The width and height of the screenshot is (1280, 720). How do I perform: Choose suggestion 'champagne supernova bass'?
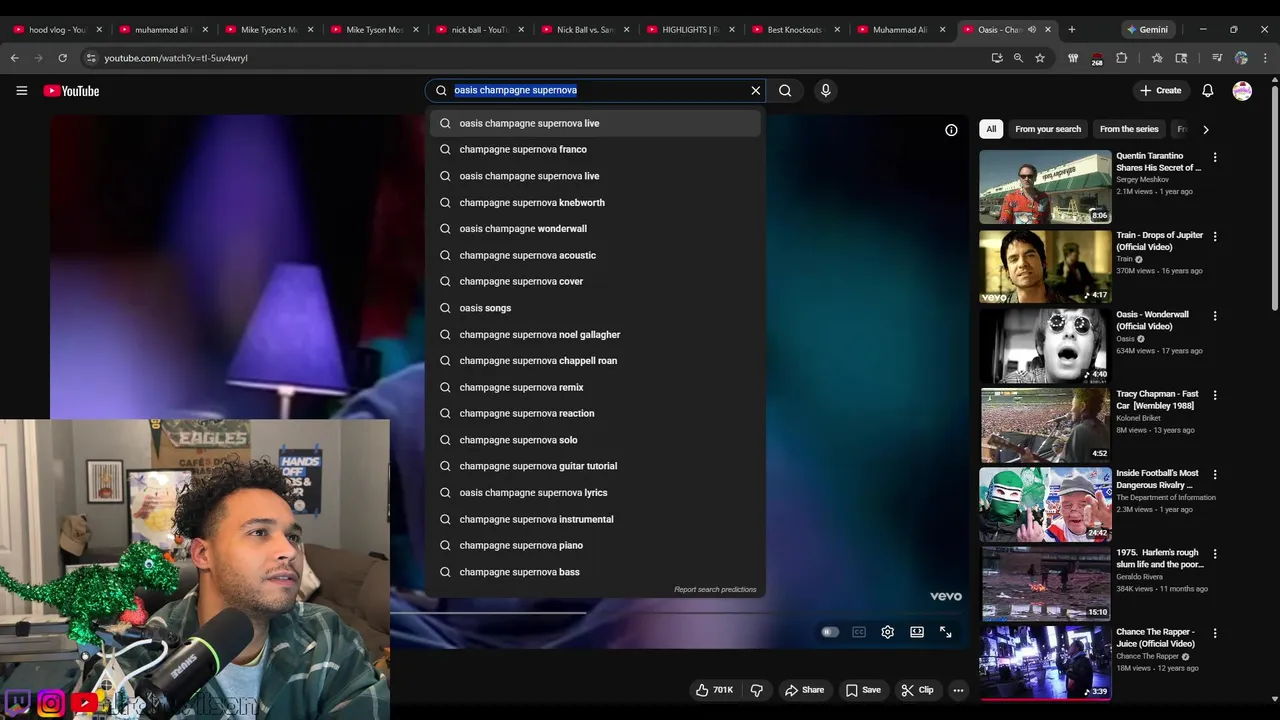[x=595, y=572]
